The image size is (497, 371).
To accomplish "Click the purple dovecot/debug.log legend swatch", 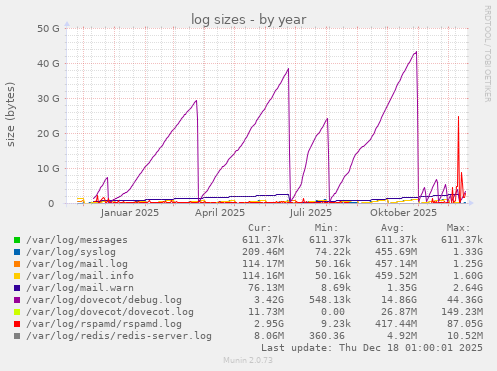I will 17,300.
